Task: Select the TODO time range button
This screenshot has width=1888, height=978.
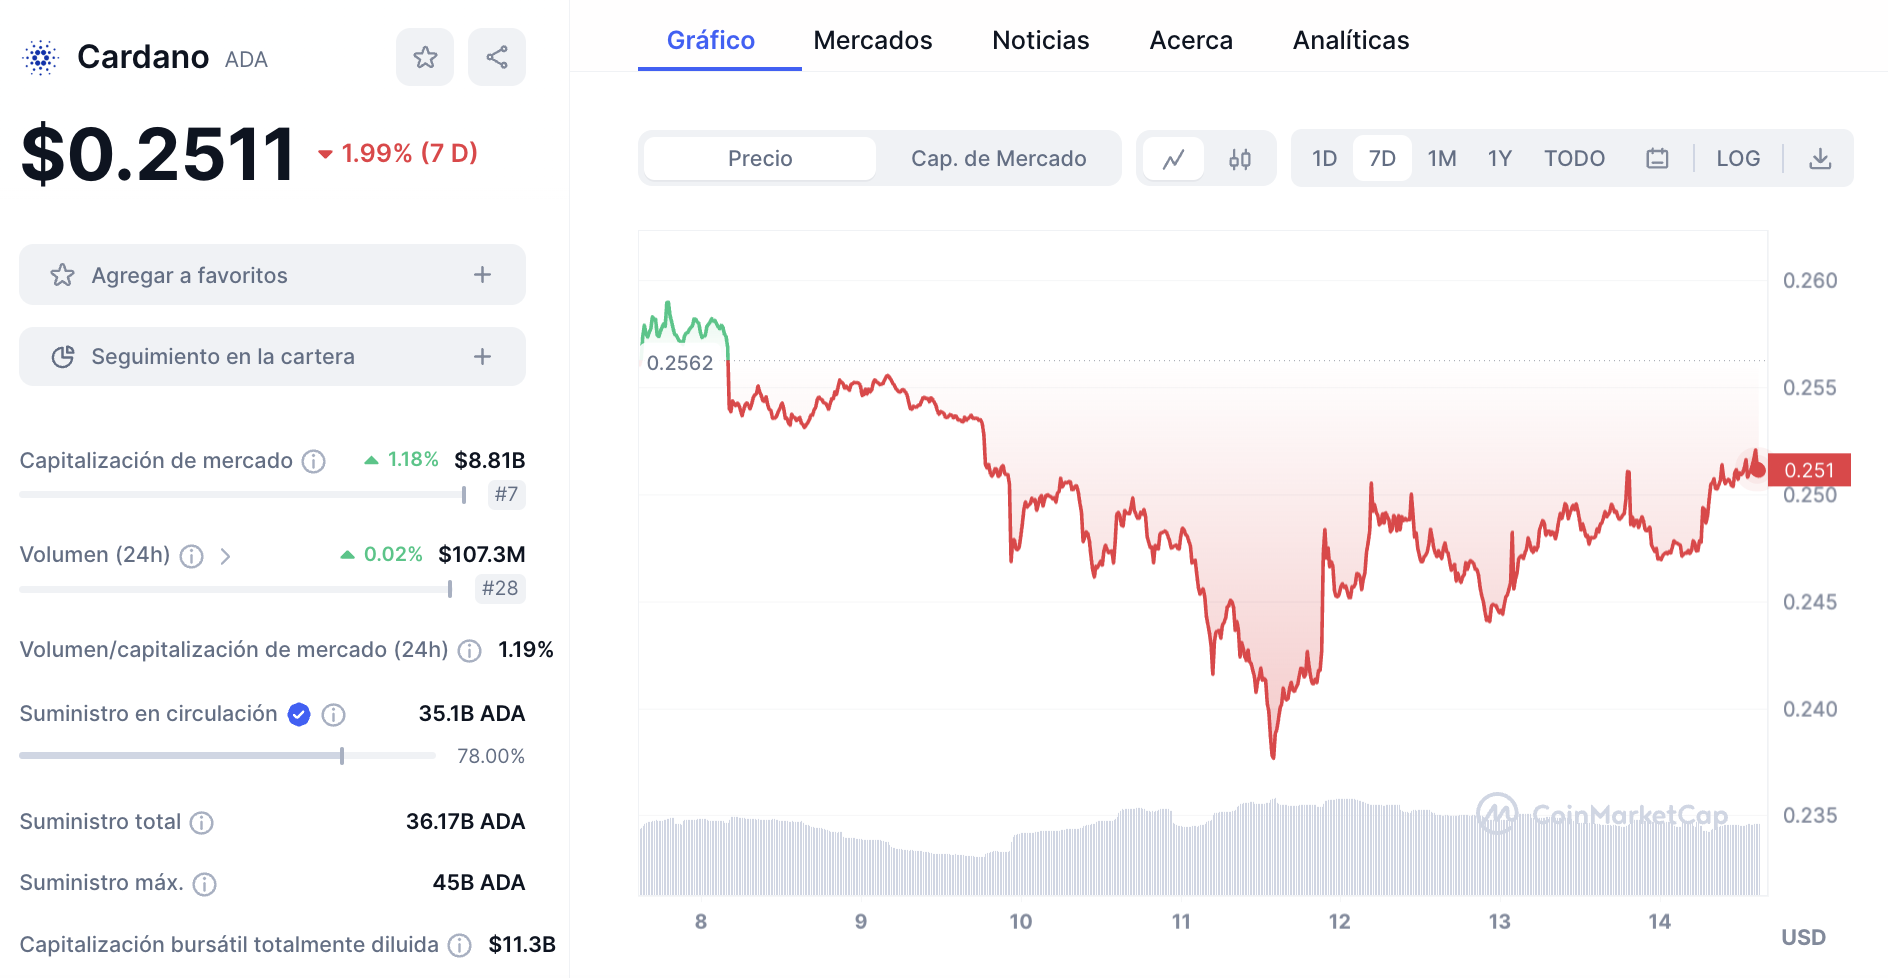Action: click(x=1574, y=158)
